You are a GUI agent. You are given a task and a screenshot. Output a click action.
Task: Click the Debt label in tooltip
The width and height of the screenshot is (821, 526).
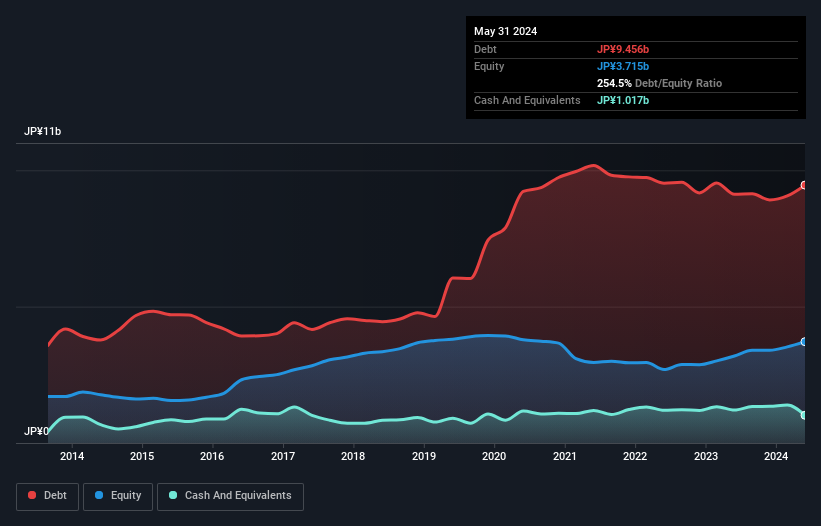pos(485,49)
